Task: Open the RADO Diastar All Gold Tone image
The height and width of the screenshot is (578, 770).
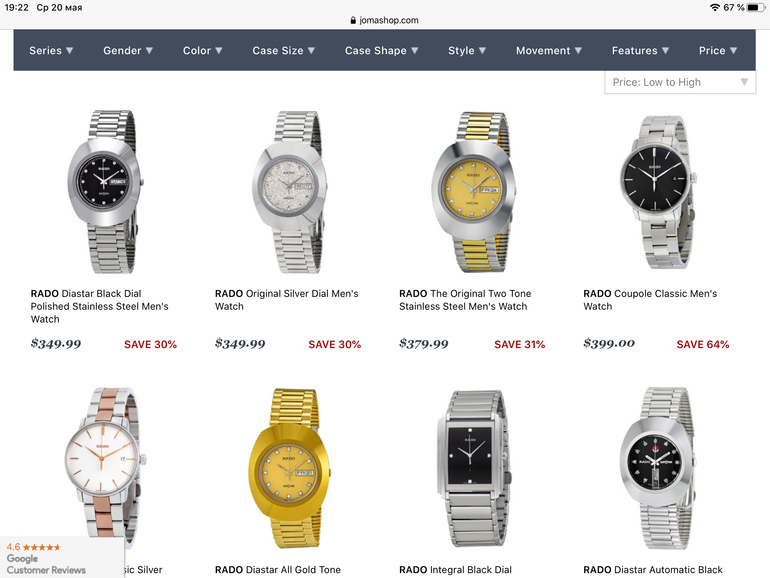Action: (x=290, y=468)
